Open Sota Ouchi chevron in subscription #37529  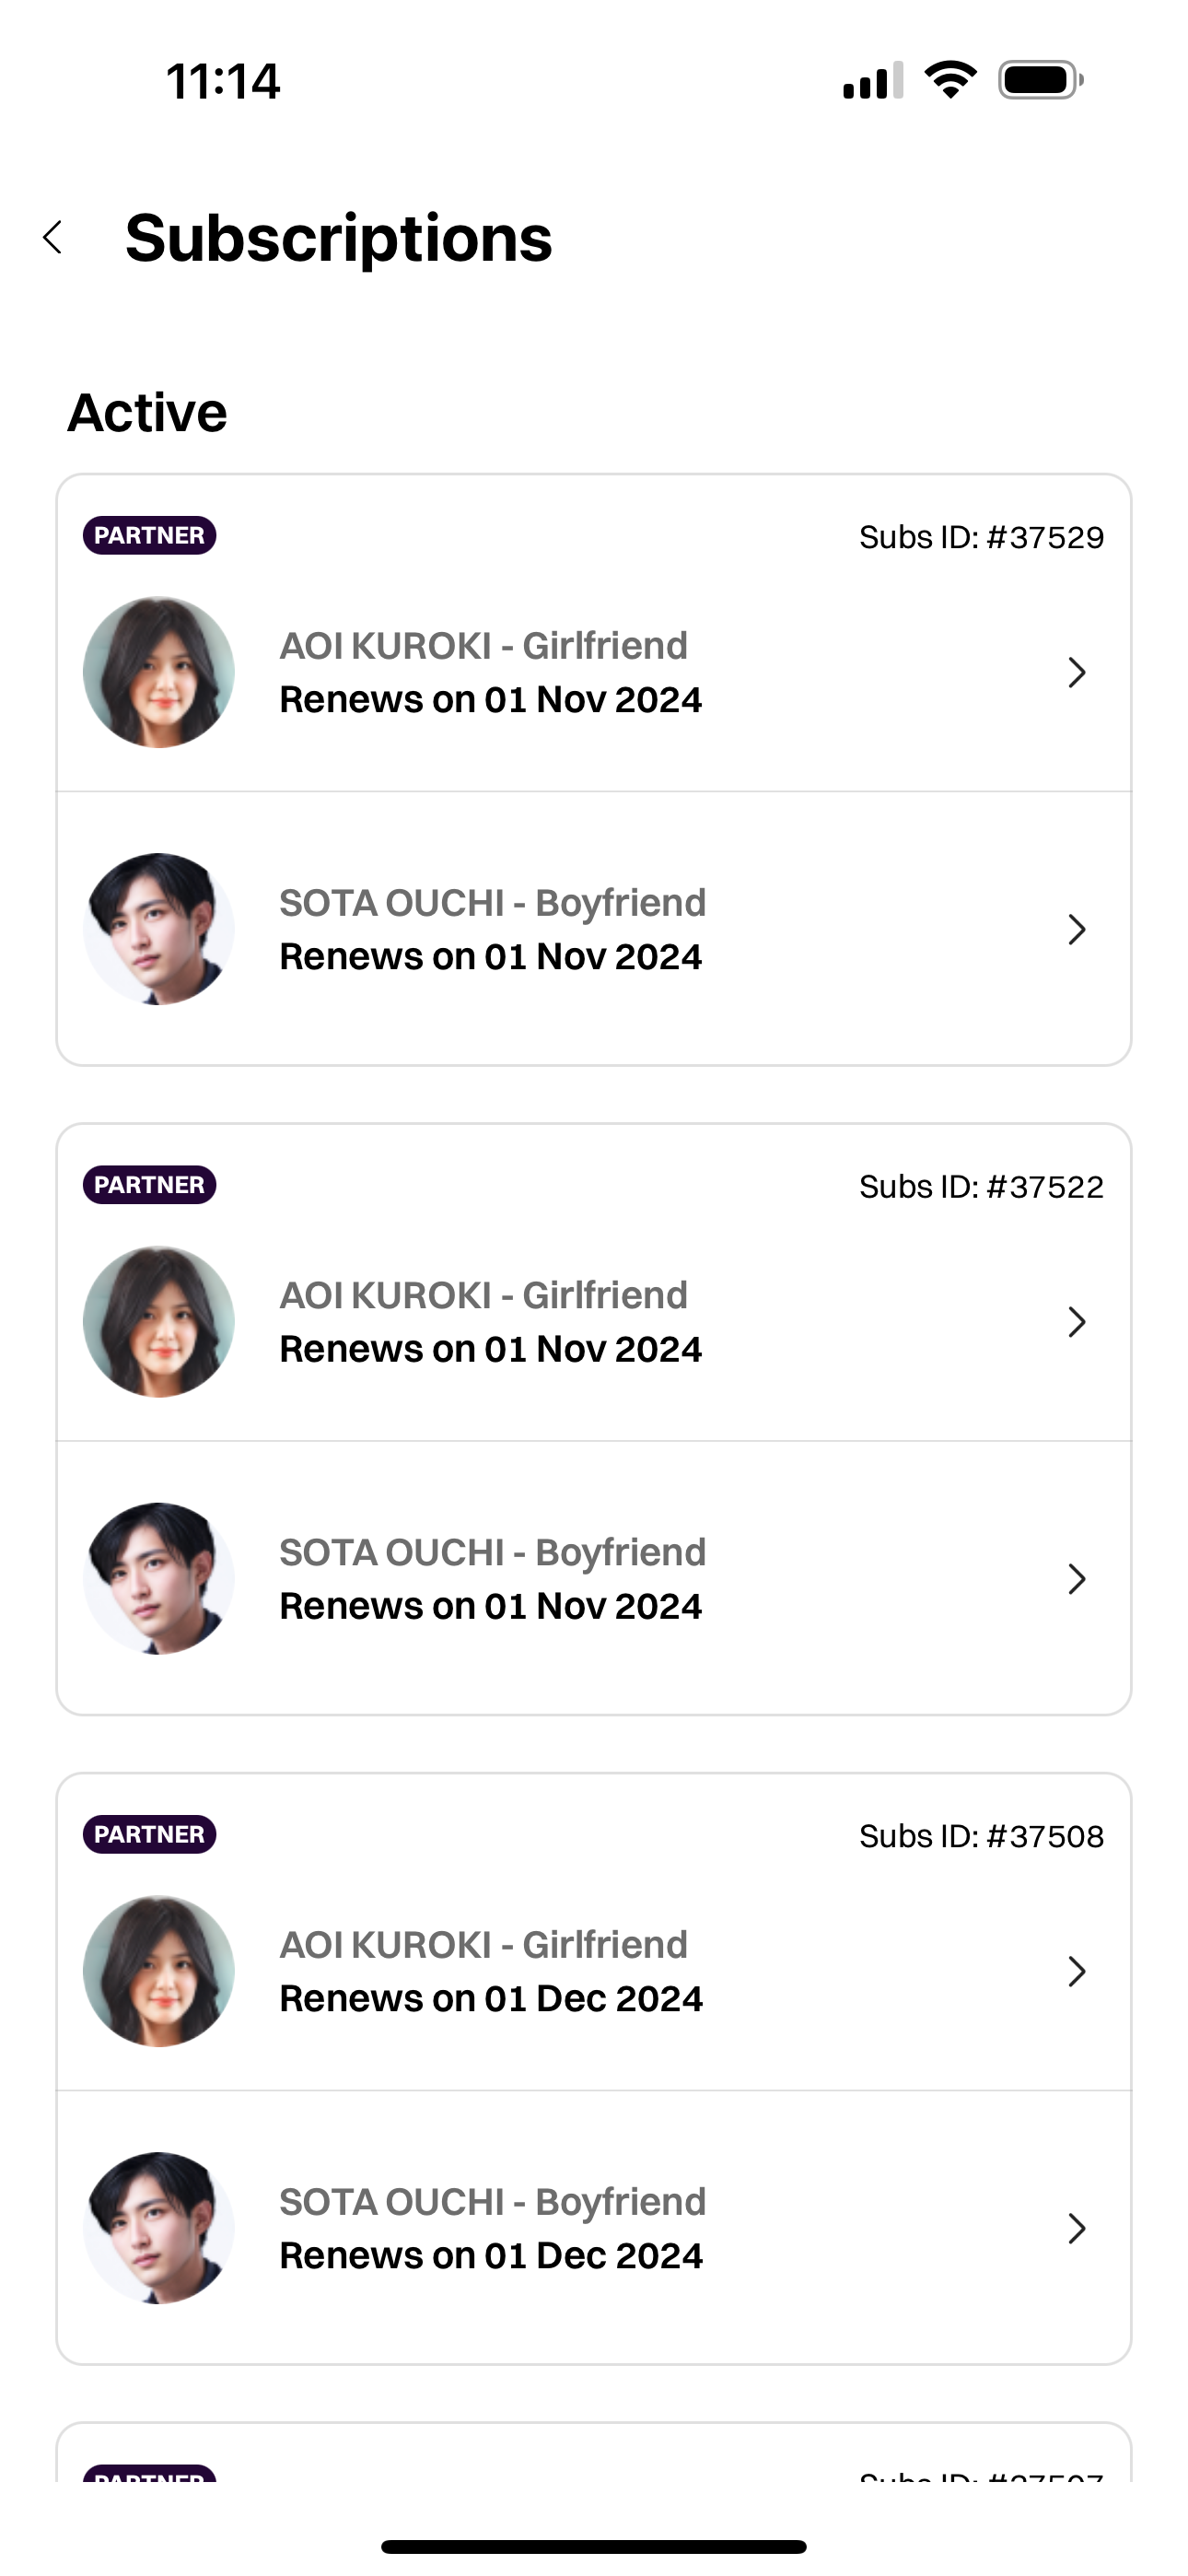(1076, 929)
